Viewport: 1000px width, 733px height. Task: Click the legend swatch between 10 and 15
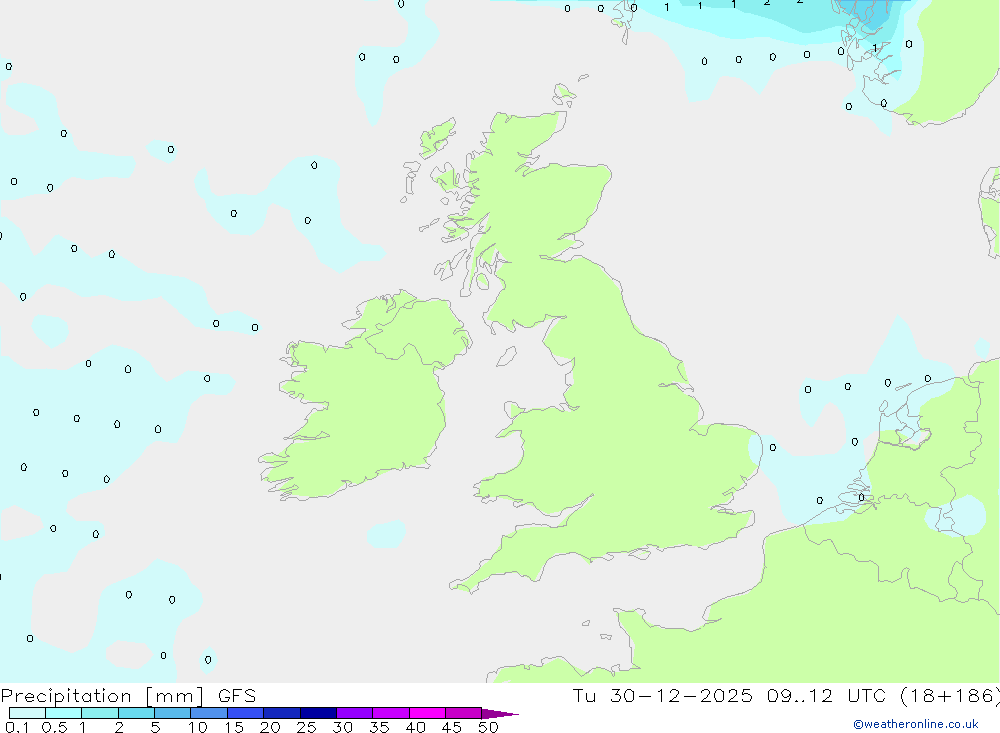point(209,713)
